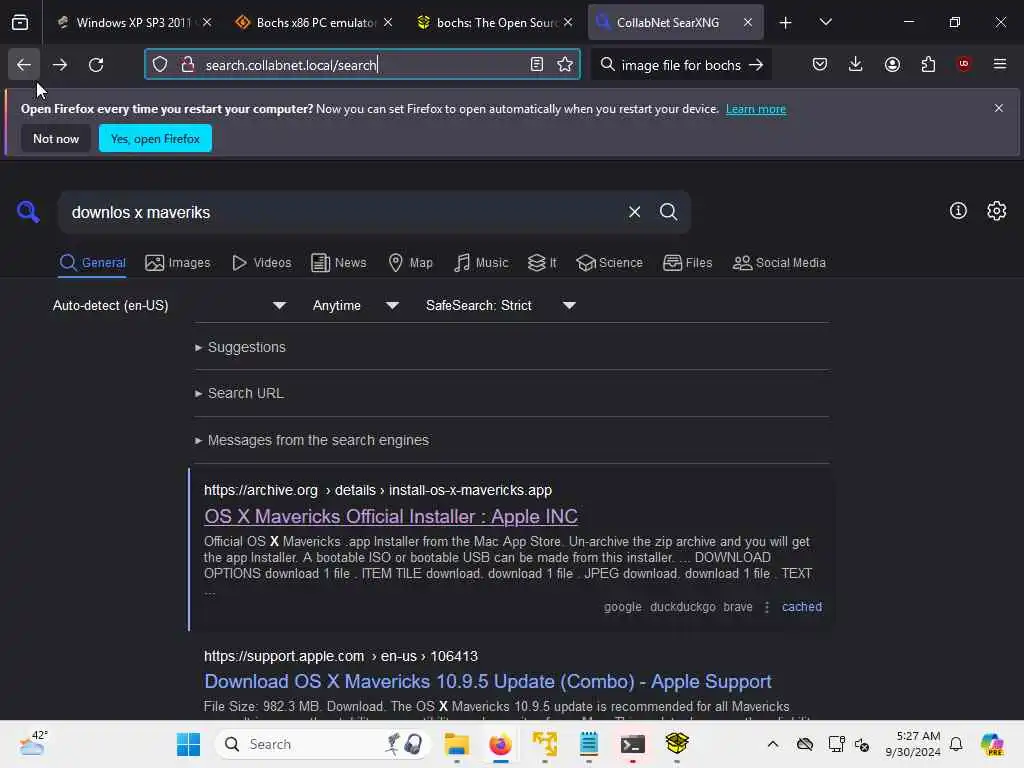Open the terminal app on the taskbar

click(632, 744)
